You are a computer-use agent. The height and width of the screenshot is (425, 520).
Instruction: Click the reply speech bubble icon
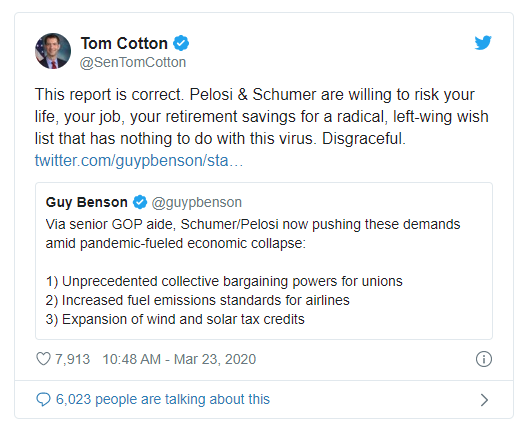[43, 399]
